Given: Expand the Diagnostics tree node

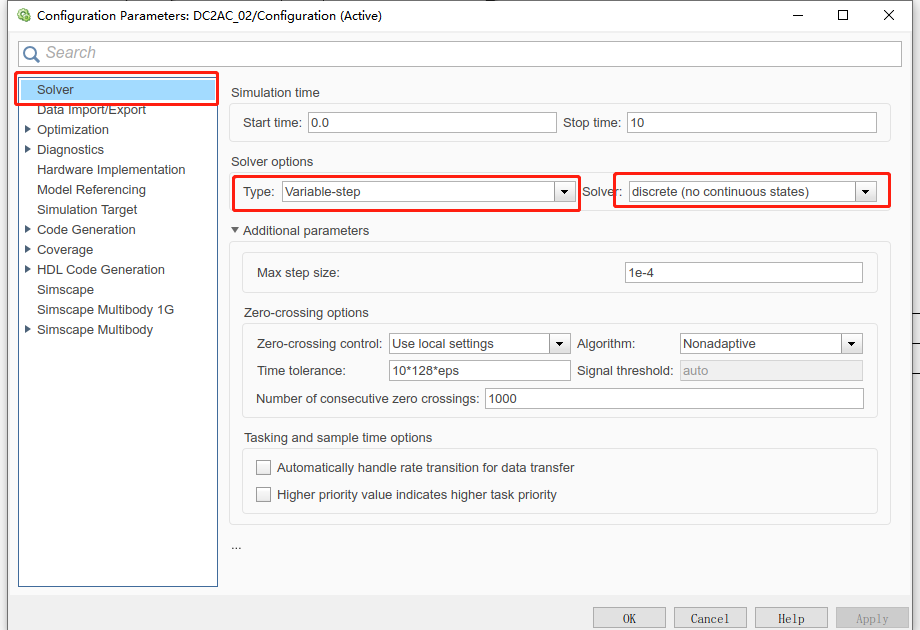Looking at the screenshot, I should pyautogui.click(x=28, y=149).
